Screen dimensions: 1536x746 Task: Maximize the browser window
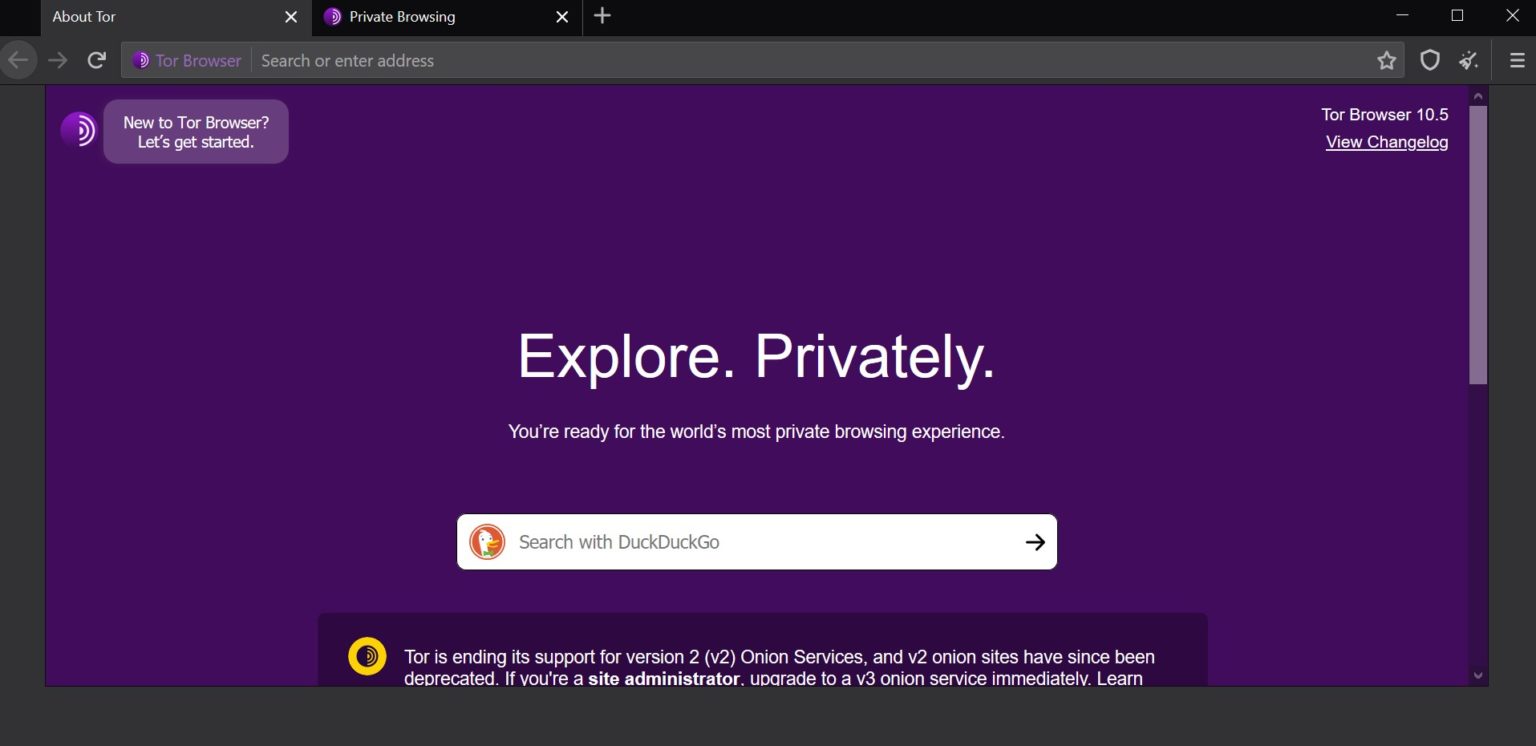pos(1457,16)
